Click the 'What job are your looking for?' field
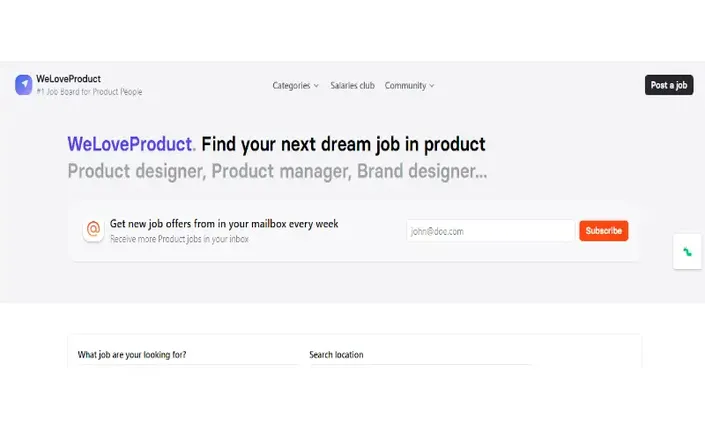This screenshot has height=427, width=705. pyautogui.click(x=187, y=355)
